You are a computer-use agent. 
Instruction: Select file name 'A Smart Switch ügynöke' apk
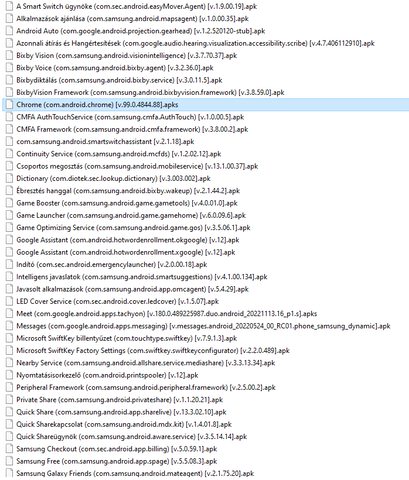coord(137,6)
